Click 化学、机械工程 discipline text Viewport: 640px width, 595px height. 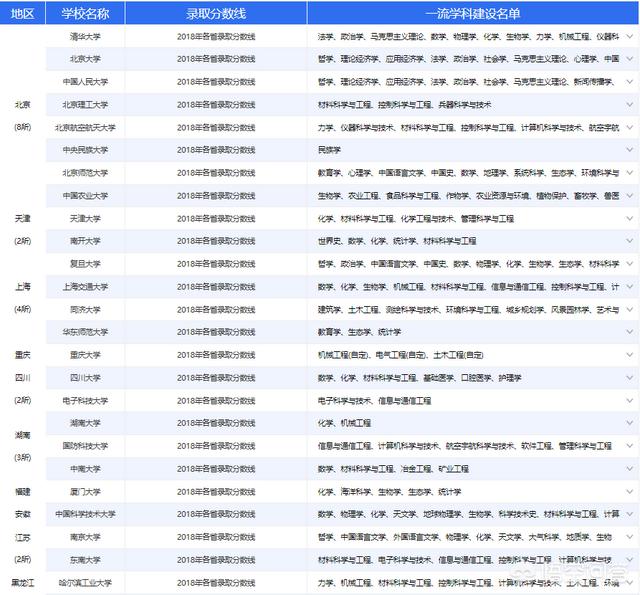(344, 423)
